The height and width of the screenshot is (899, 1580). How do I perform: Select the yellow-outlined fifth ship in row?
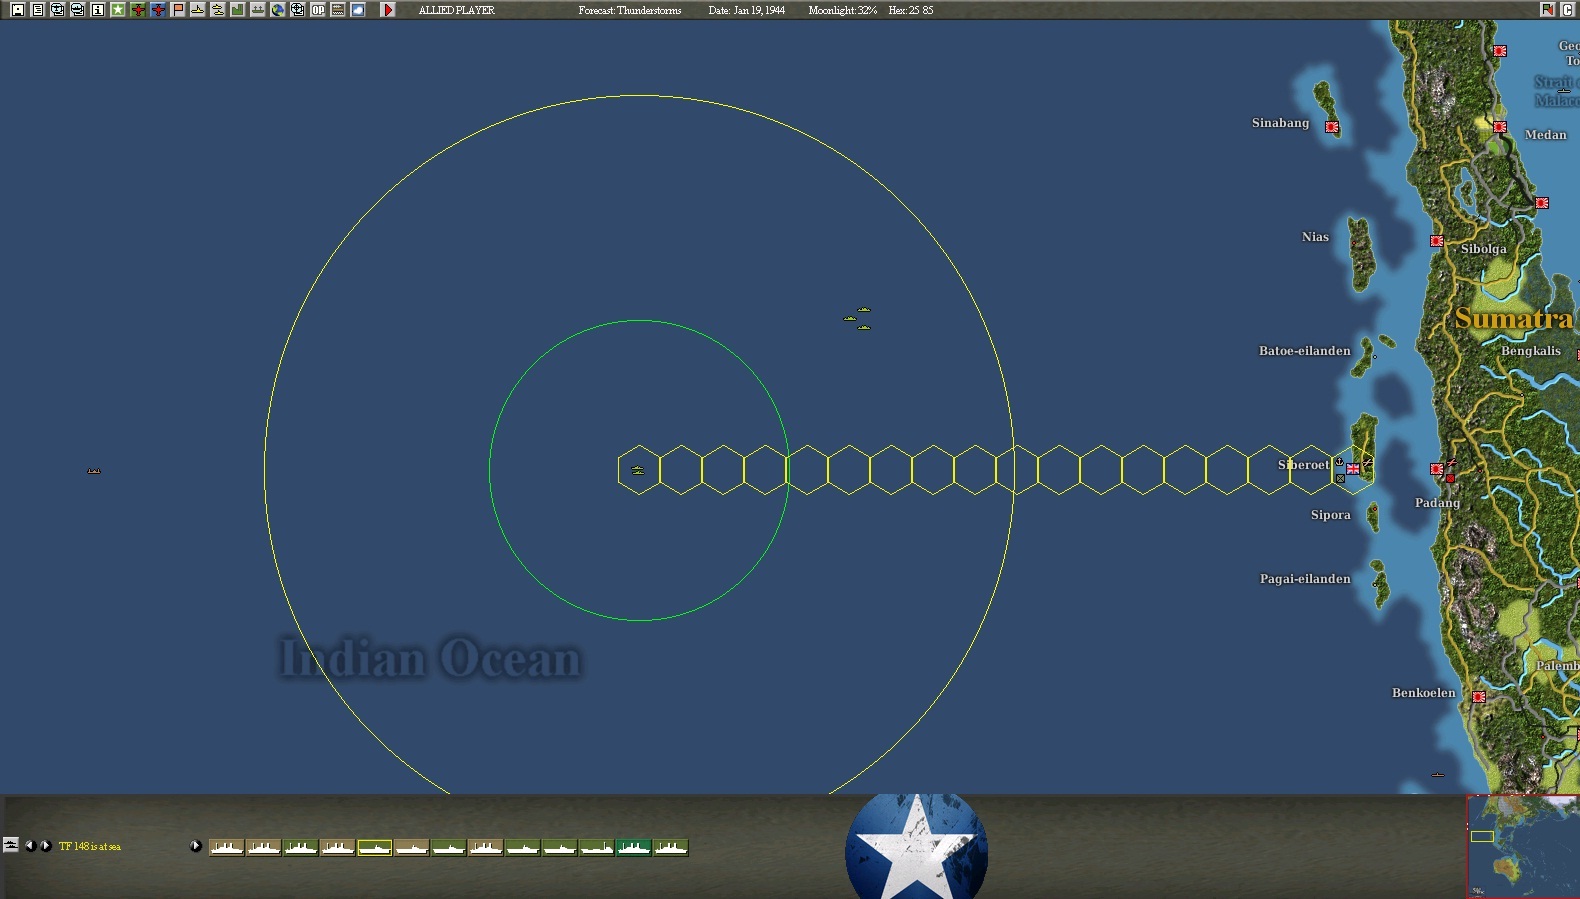[375, 847]
